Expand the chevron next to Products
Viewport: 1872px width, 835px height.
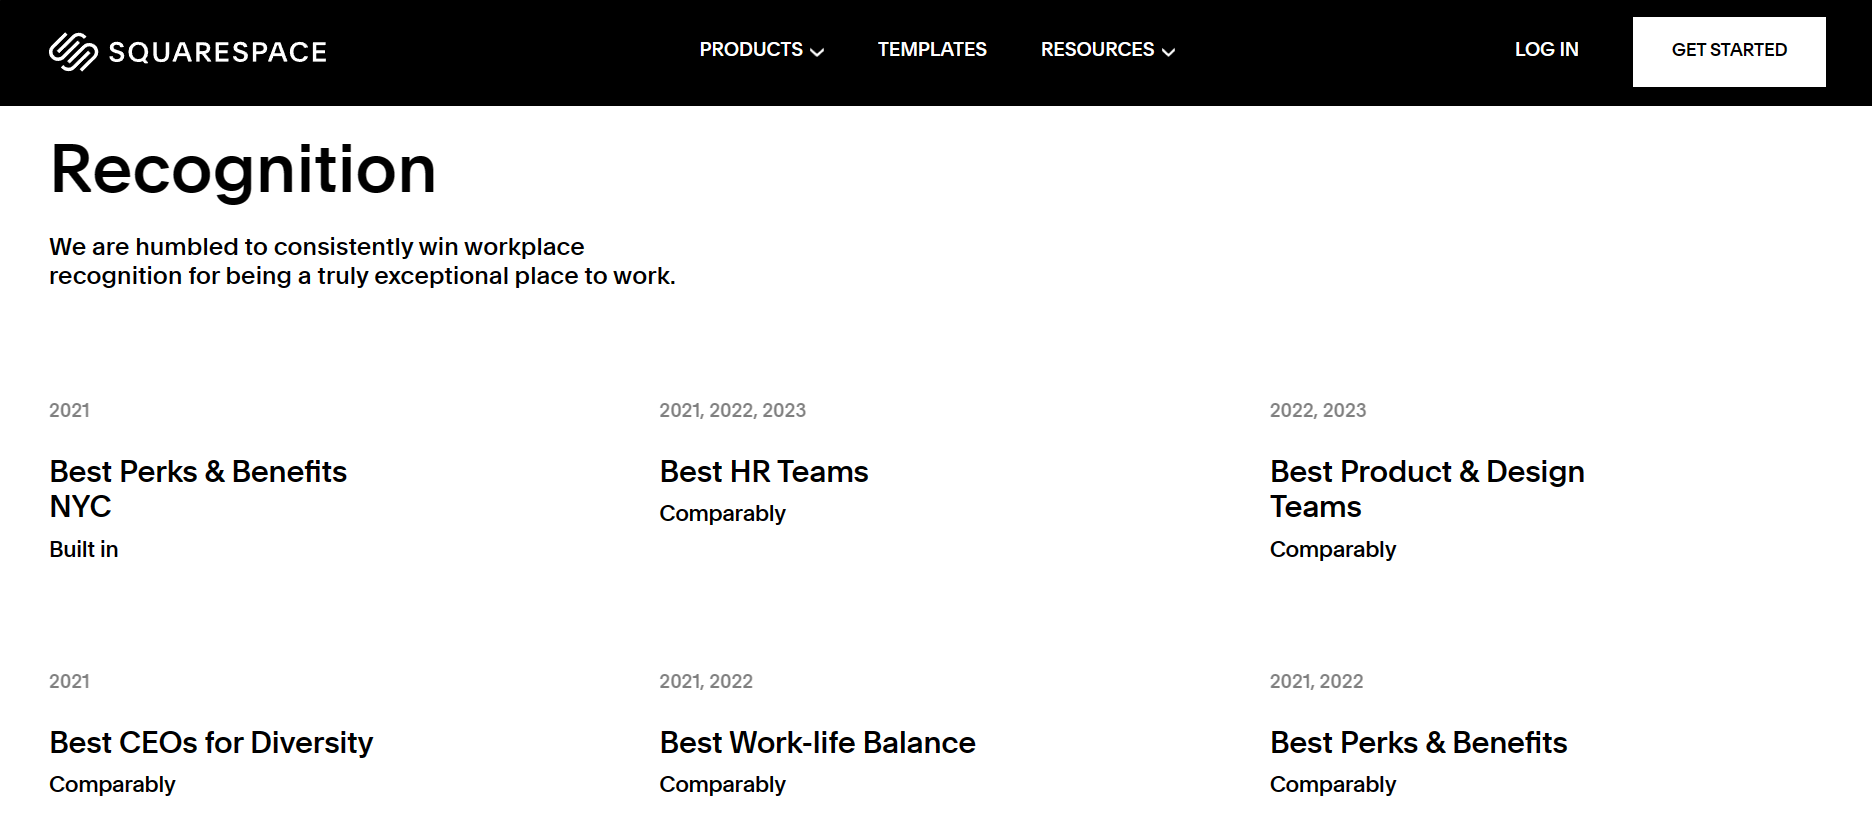[817, 52]
